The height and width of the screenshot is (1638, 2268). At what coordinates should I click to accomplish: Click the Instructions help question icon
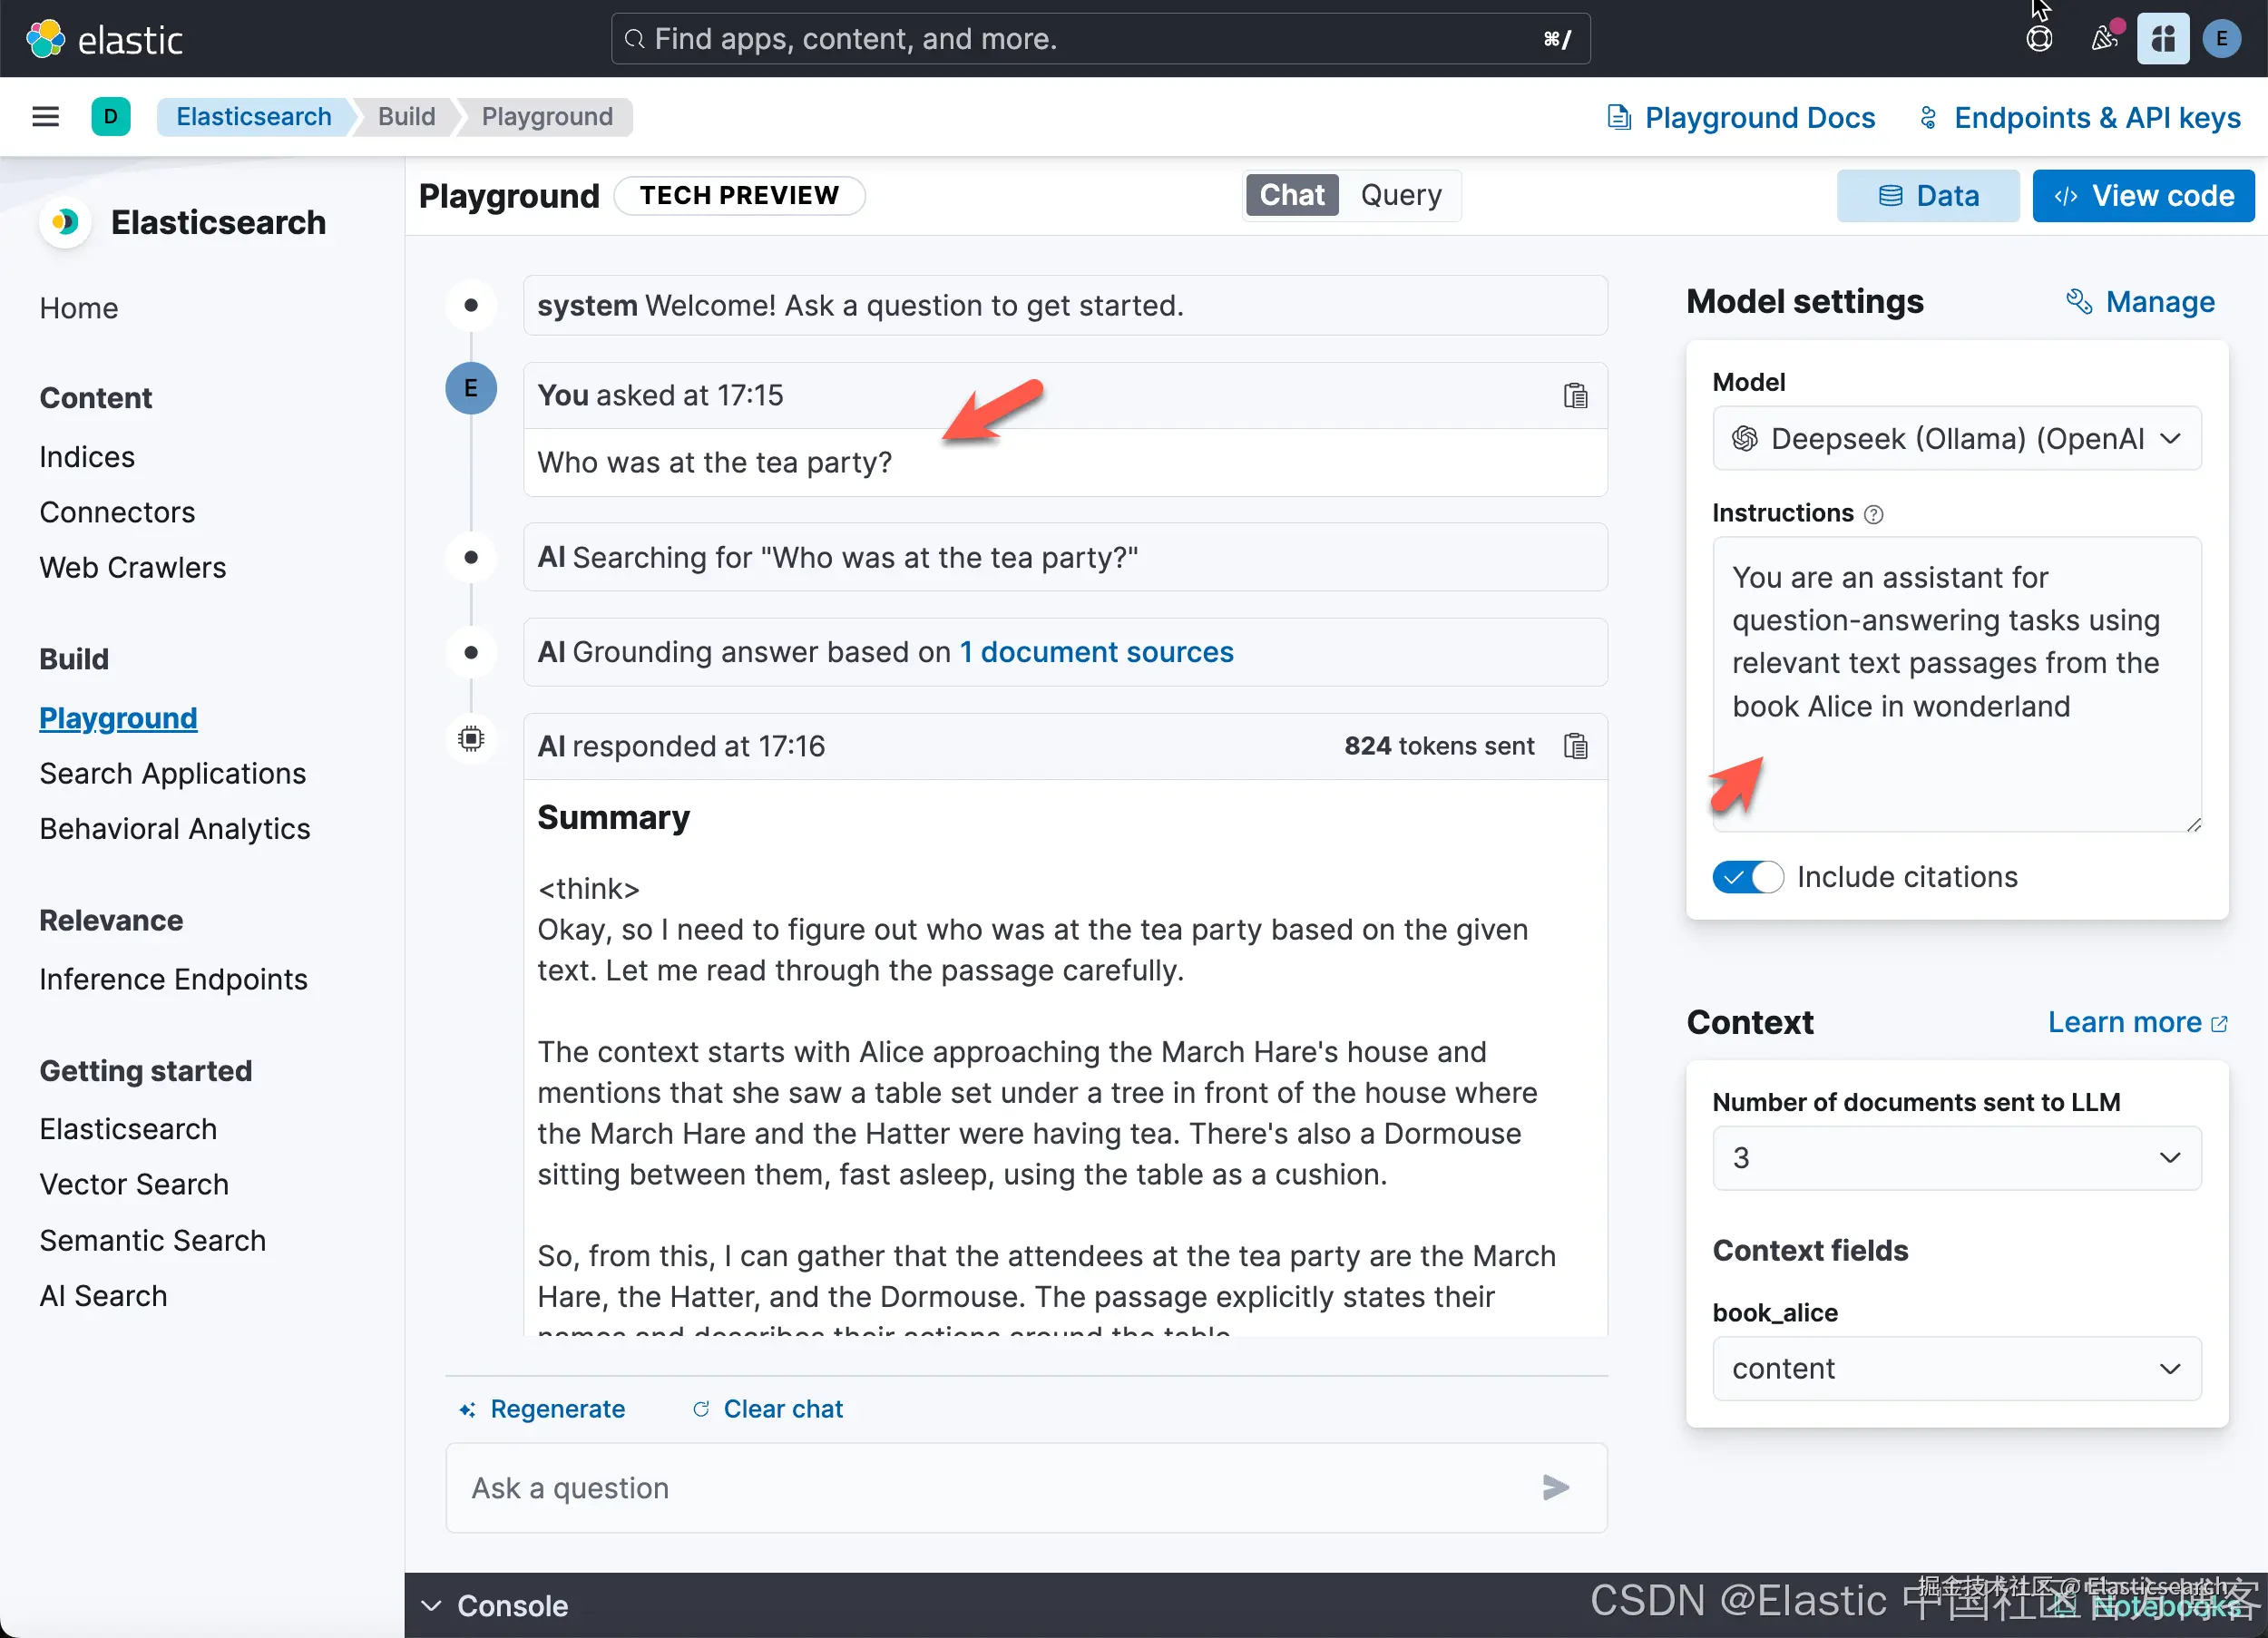pos(1874,514)
